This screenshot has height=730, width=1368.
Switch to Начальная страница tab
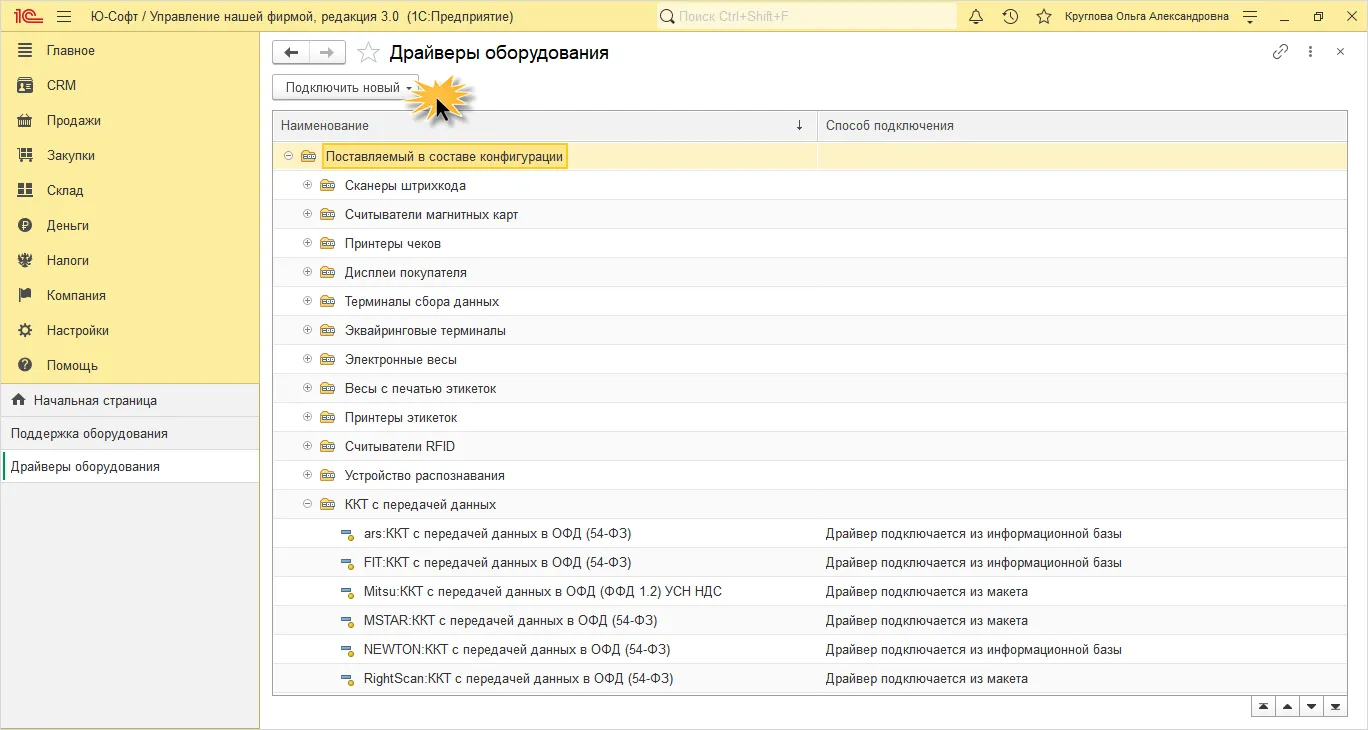coord(130,400)
